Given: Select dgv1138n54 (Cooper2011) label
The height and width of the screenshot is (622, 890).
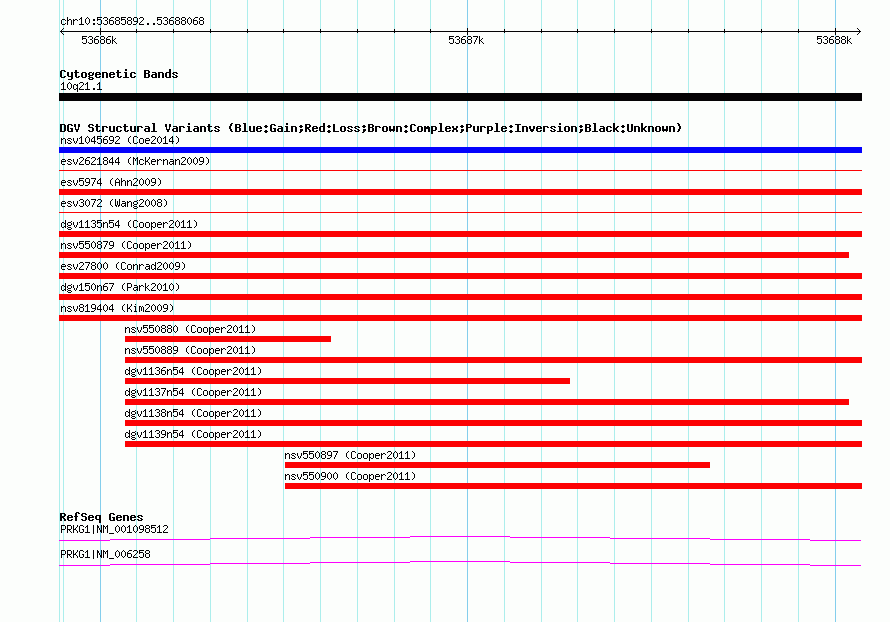Looking at the screenshot, I should tap(193, 413).
